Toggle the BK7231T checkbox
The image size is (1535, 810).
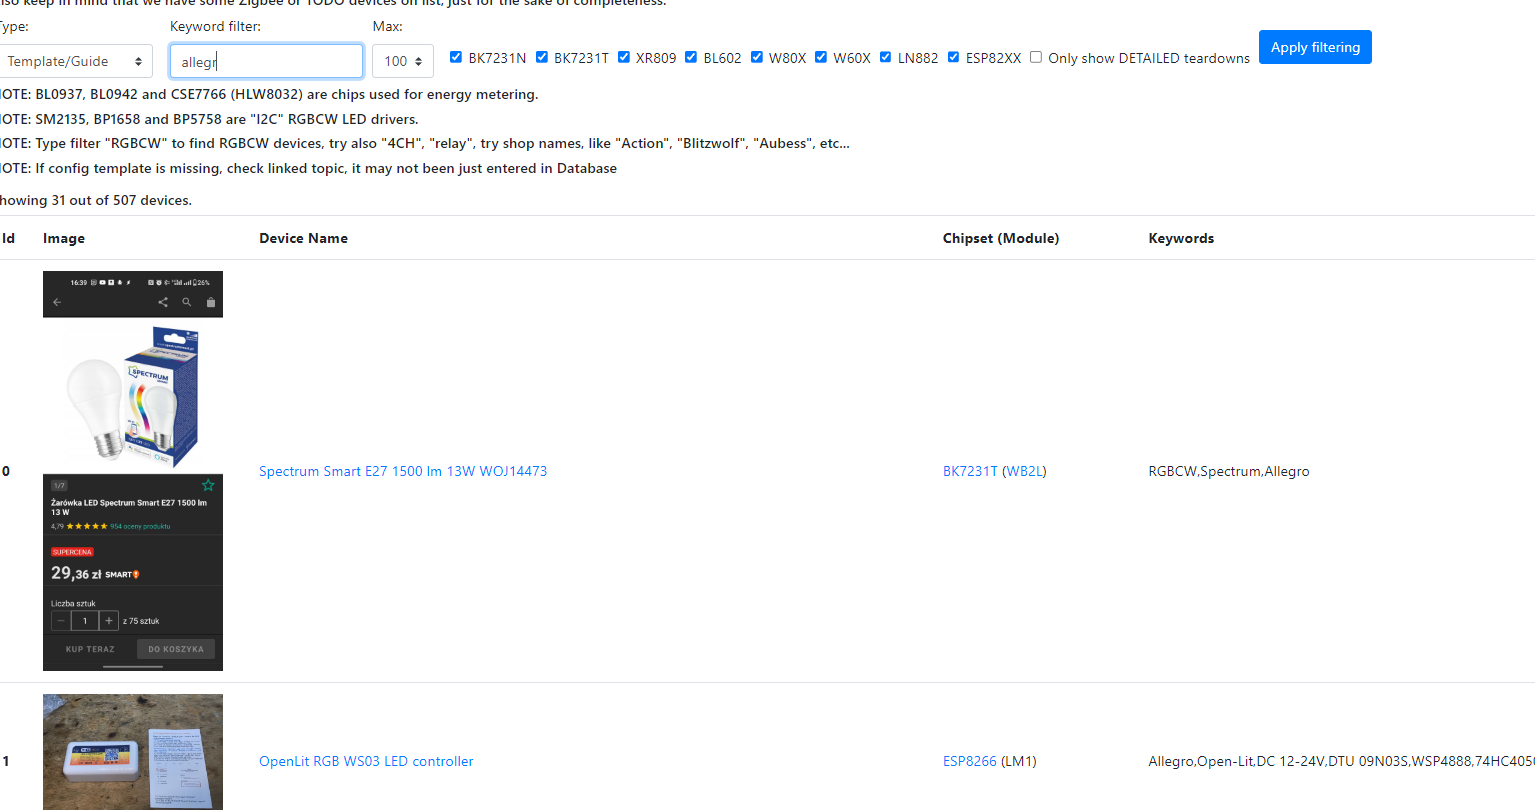(x=542, y=57)
